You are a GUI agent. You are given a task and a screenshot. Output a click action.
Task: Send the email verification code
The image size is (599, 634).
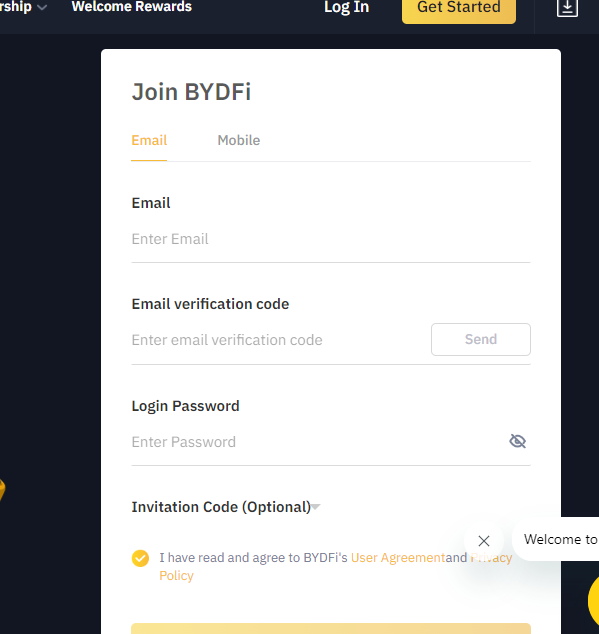tap(480, 339)
